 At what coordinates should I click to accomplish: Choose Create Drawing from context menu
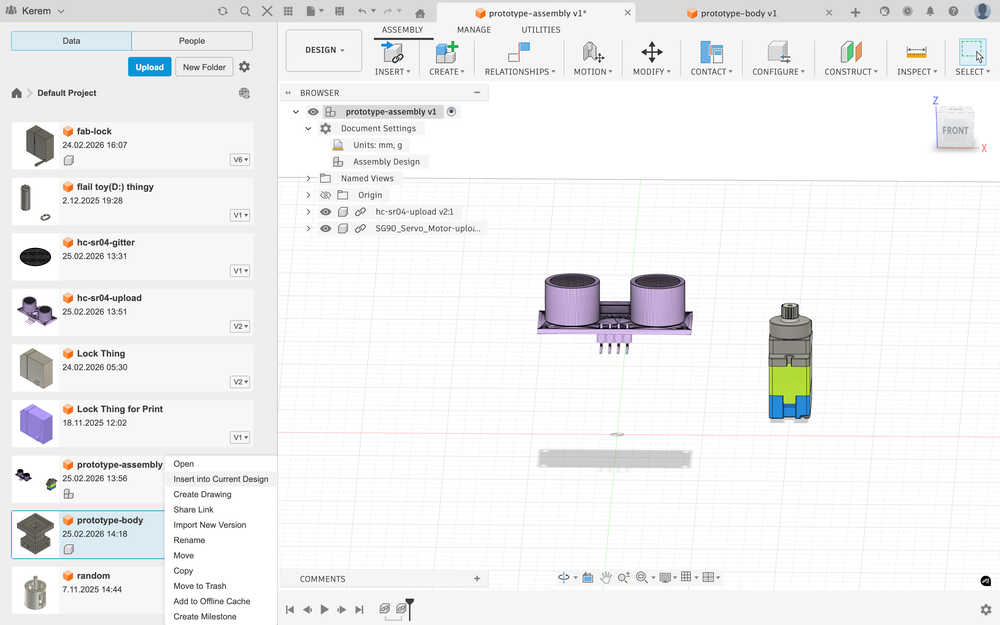point(202,494)
